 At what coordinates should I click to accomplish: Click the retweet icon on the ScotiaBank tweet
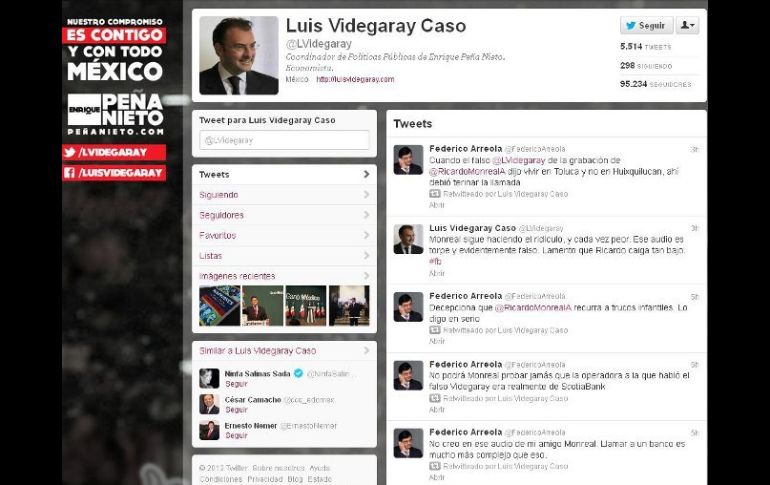point(435,398)
